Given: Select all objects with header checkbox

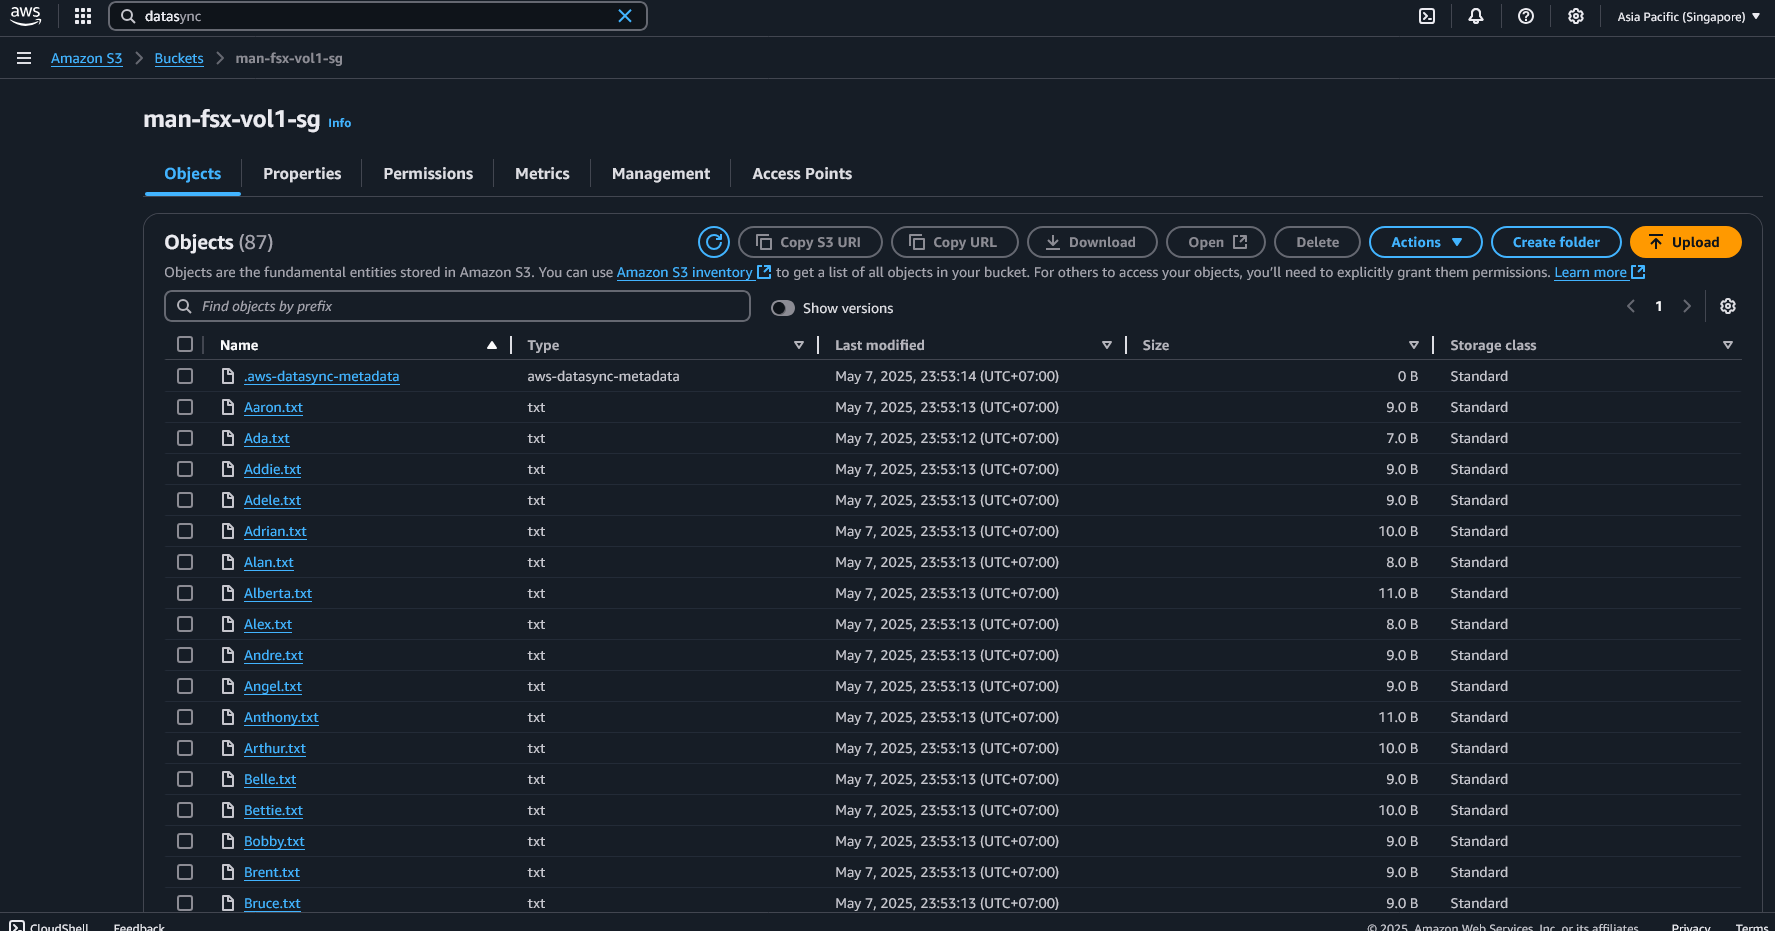Looking at the screenshot, I should click(185, 344).
